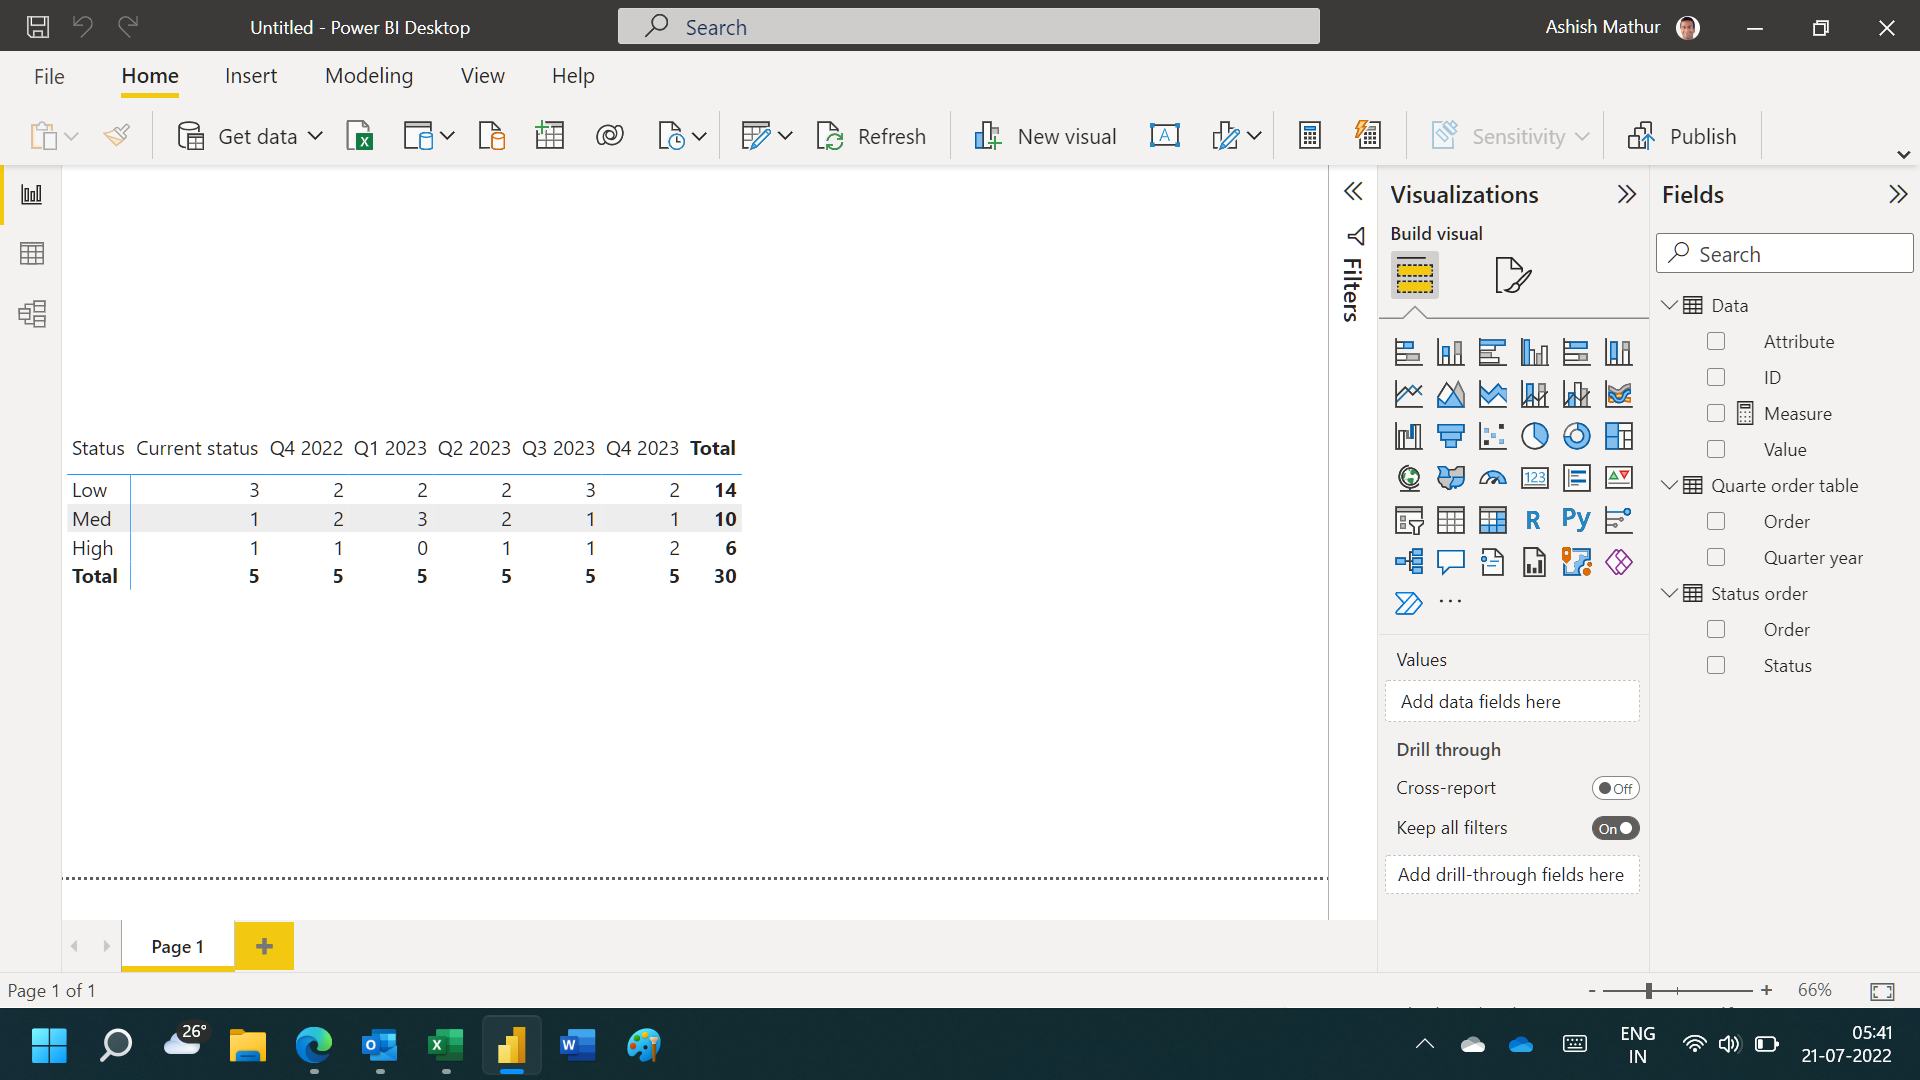
Task: Open the View ribbon tab
Action: click(x=483, y=76)
